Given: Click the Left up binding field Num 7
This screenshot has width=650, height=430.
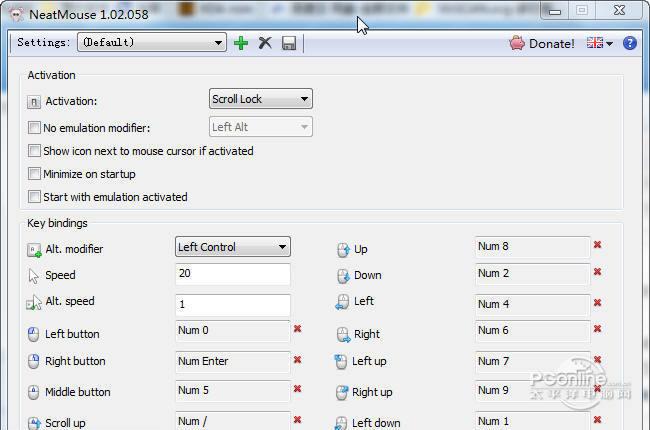Looking at the screenshot, I should point(532,361).
